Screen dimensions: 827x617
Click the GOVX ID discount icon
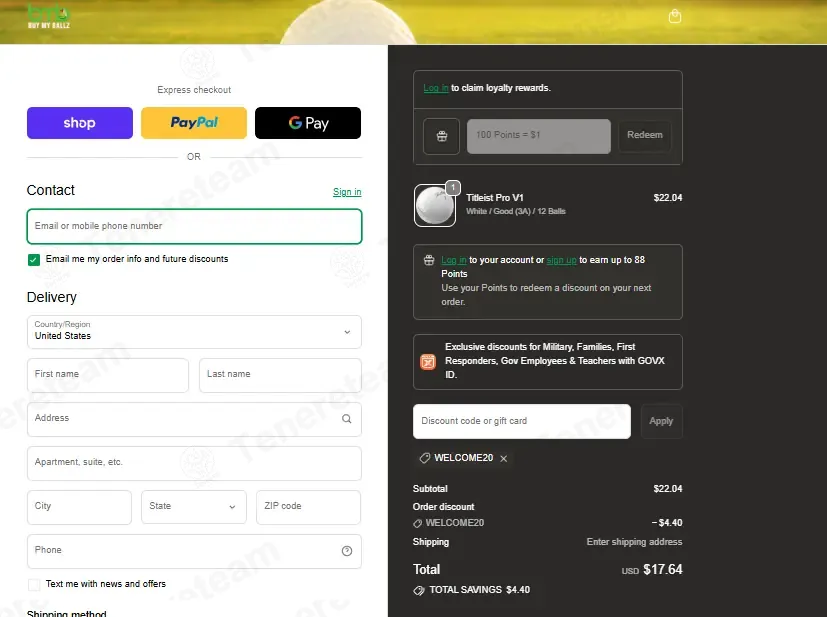tap(428, 362)
